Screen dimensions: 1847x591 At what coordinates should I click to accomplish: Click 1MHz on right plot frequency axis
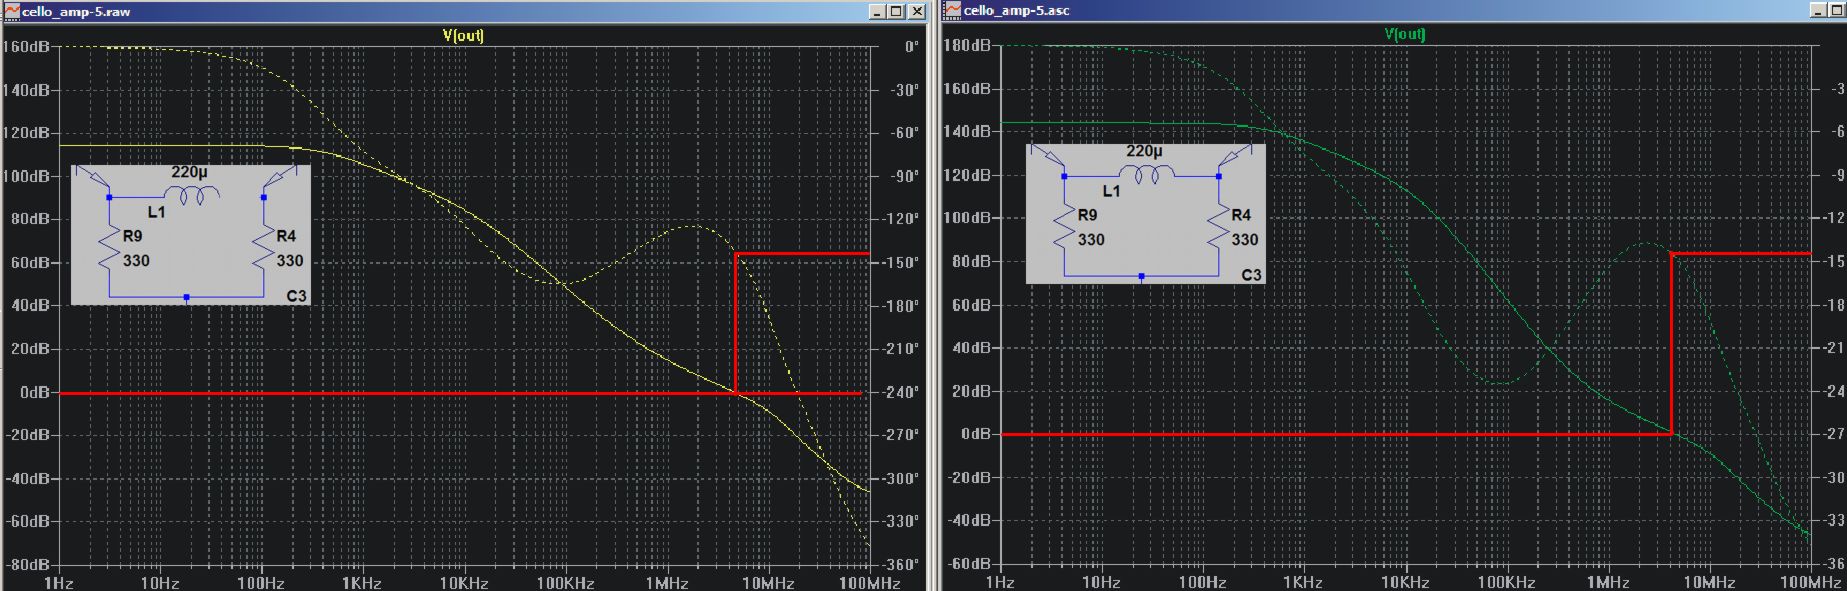tap(1608, 582)
